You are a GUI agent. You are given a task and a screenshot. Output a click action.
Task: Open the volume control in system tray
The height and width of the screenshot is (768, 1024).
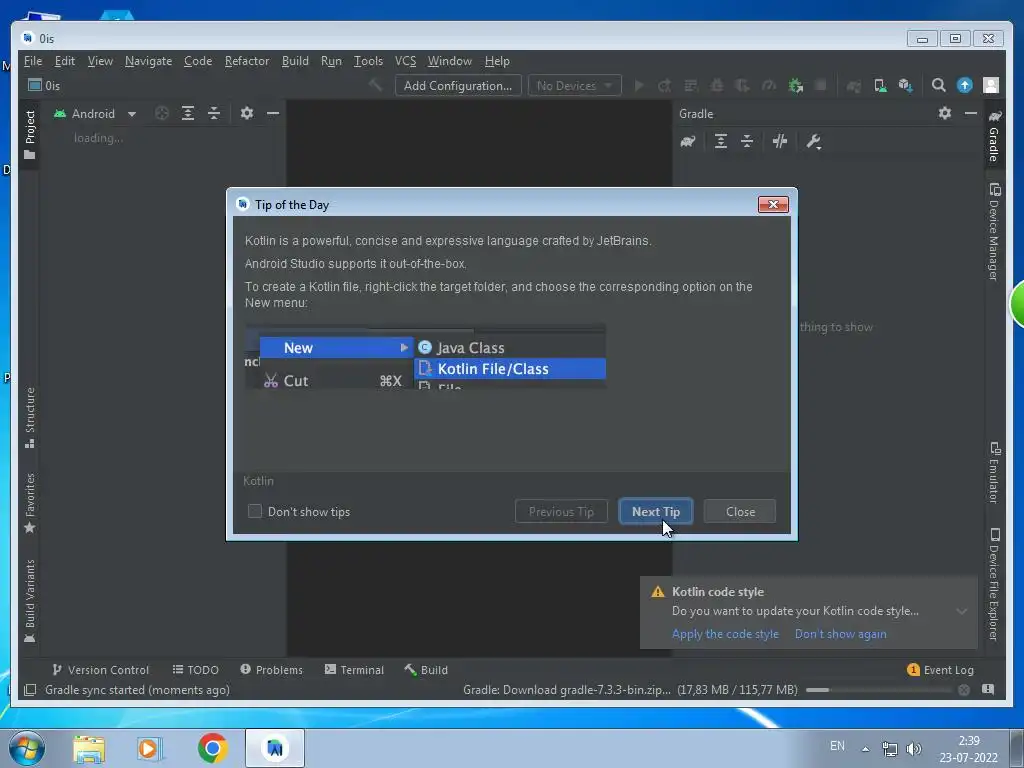(x=914, y=749)
